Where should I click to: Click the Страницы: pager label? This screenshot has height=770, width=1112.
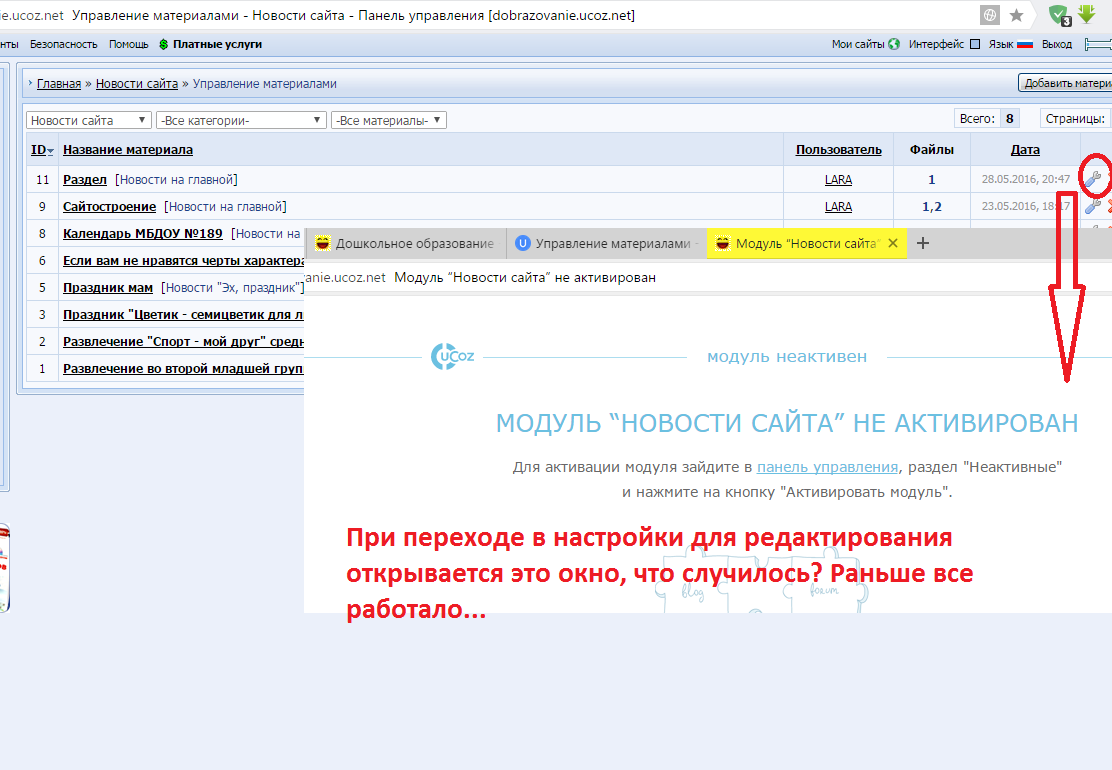1075,118
